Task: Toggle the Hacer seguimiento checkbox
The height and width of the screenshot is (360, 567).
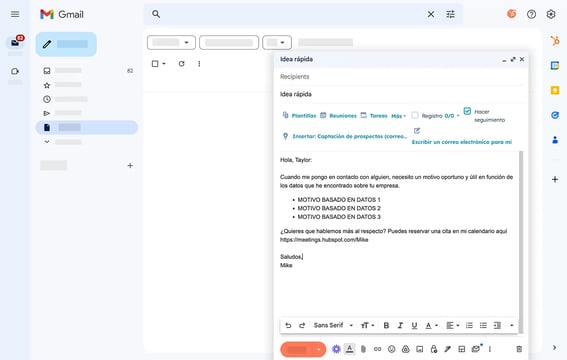Action: (467, 111)
